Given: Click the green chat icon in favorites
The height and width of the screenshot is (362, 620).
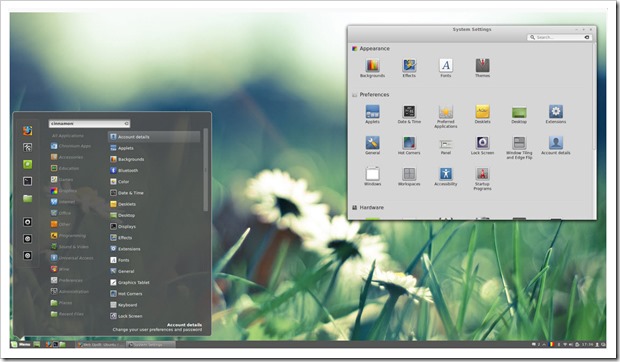Looking at the screenshot, I should click(x=27, y=164).
